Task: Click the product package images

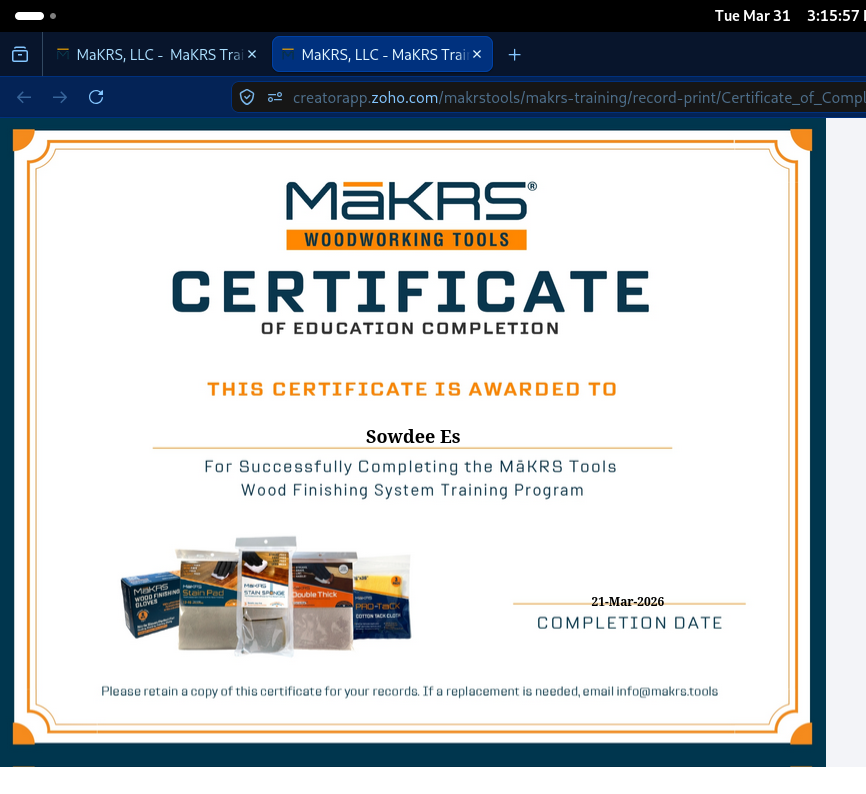Action: (266, 595)
